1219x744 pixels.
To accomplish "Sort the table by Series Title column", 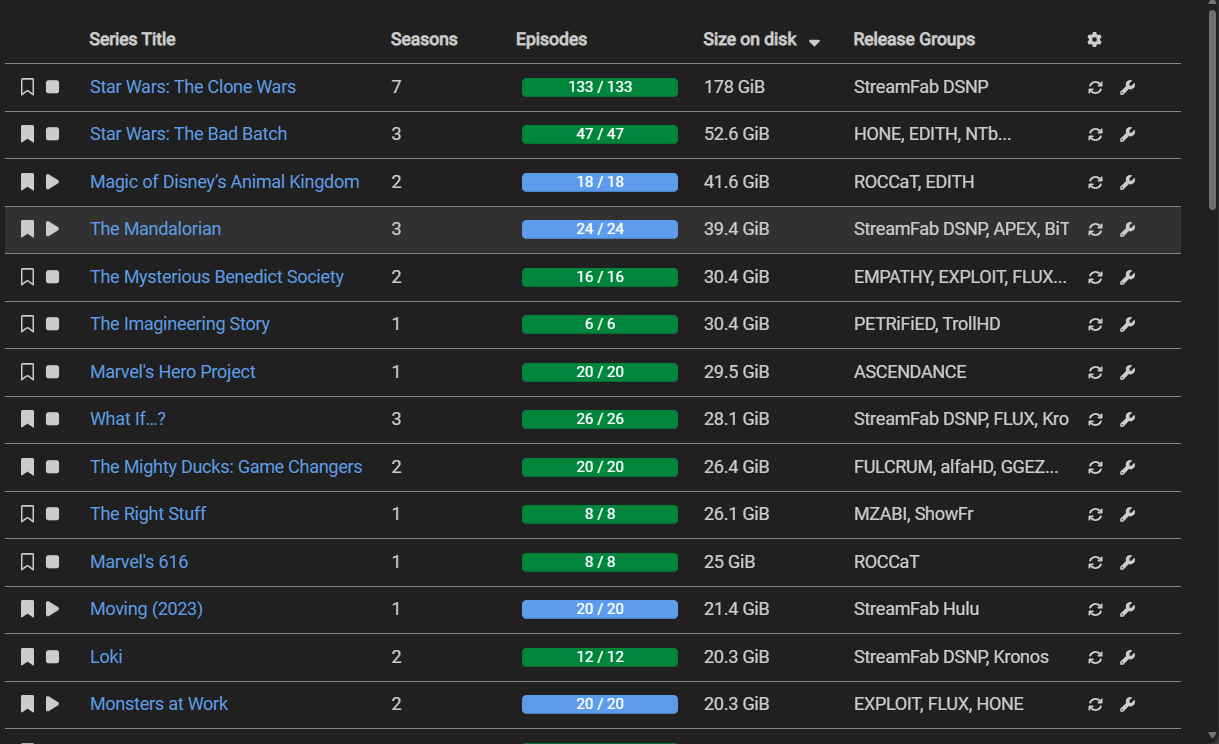I will [132, 40].
